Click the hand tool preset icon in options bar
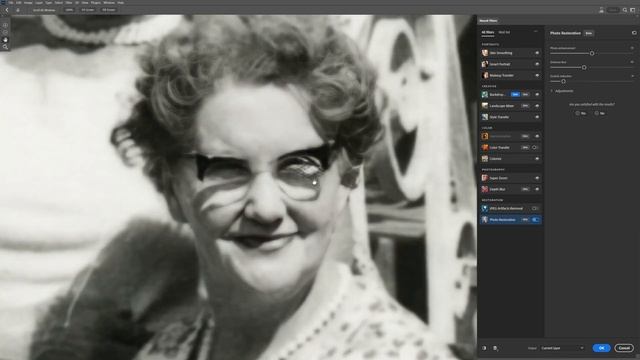 pos(18,10)
